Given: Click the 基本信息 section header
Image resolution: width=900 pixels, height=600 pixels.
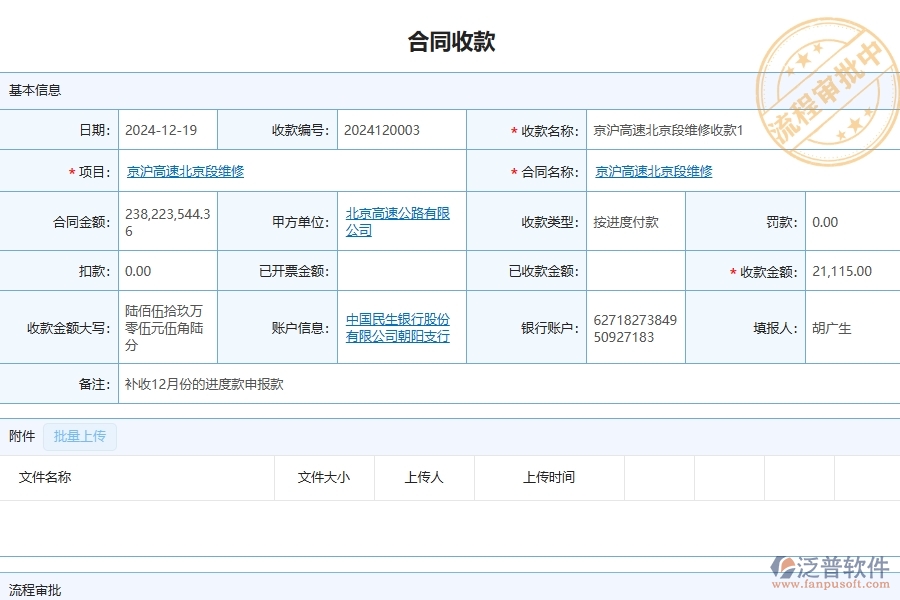Looking at the screenshot, I should pyautogui.click(x=35, y=90).
